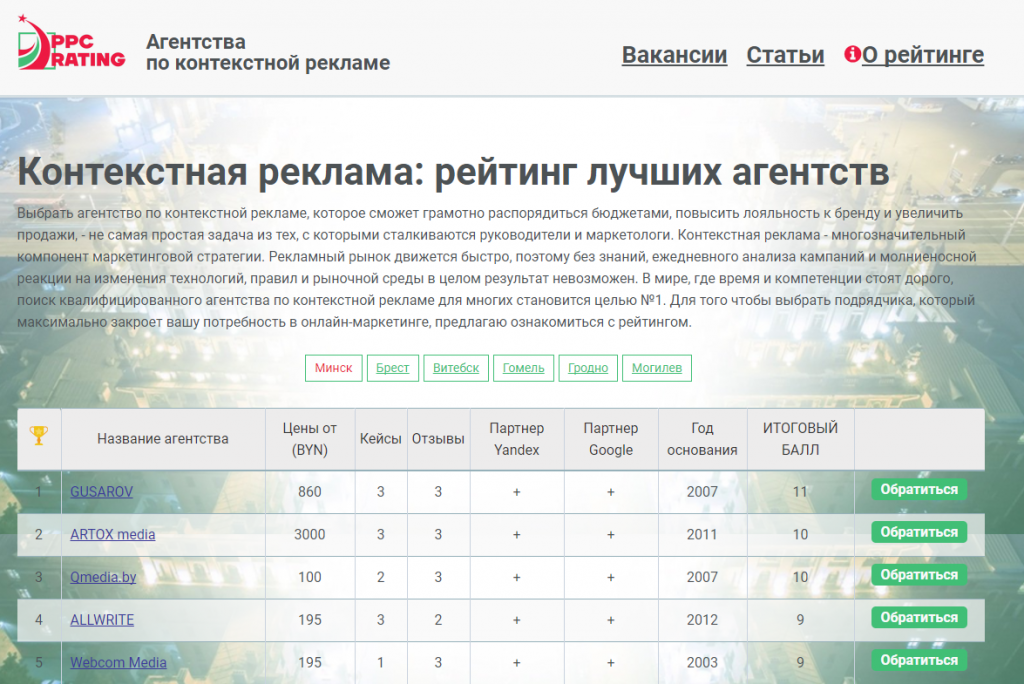Open the Вакансии page
The width and height of the screenshot is (1024, 684).
(x=674, y=55)
